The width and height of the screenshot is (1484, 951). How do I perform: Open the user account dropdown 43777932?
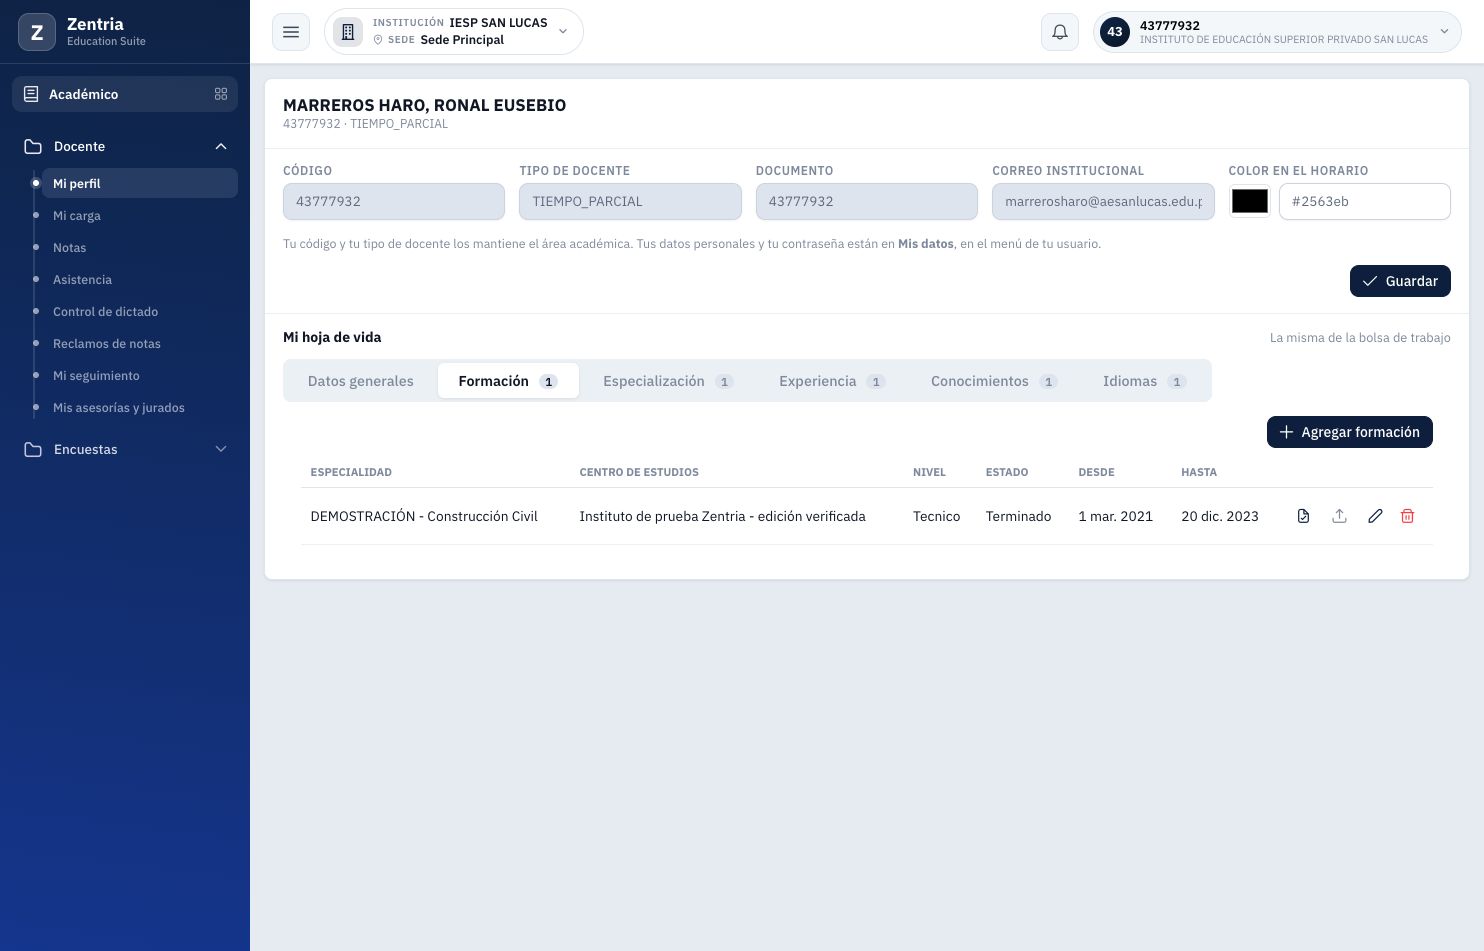point(1277,32)
